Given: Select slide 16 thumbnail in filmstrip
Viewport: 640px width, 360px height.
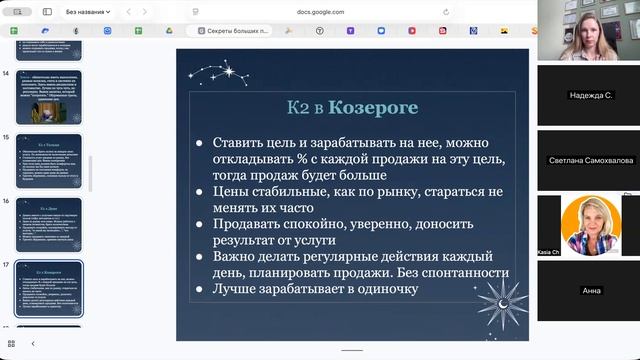Looking at the screenshot, I should point(49,225).
